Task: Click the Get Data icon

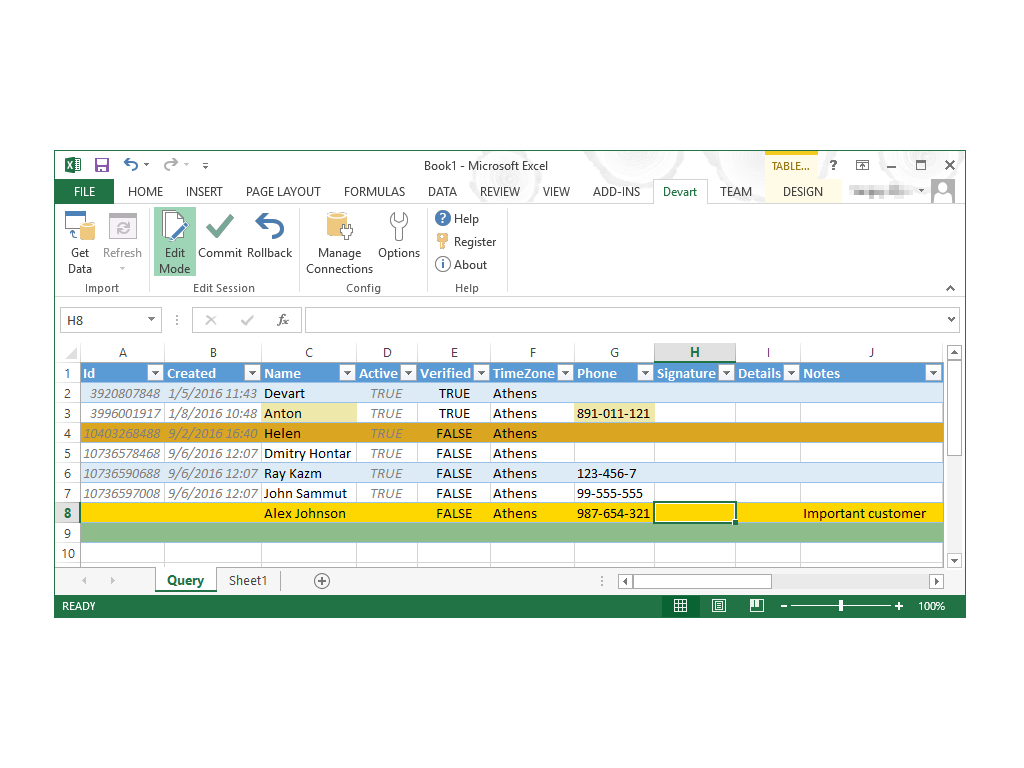Action: 80,243
